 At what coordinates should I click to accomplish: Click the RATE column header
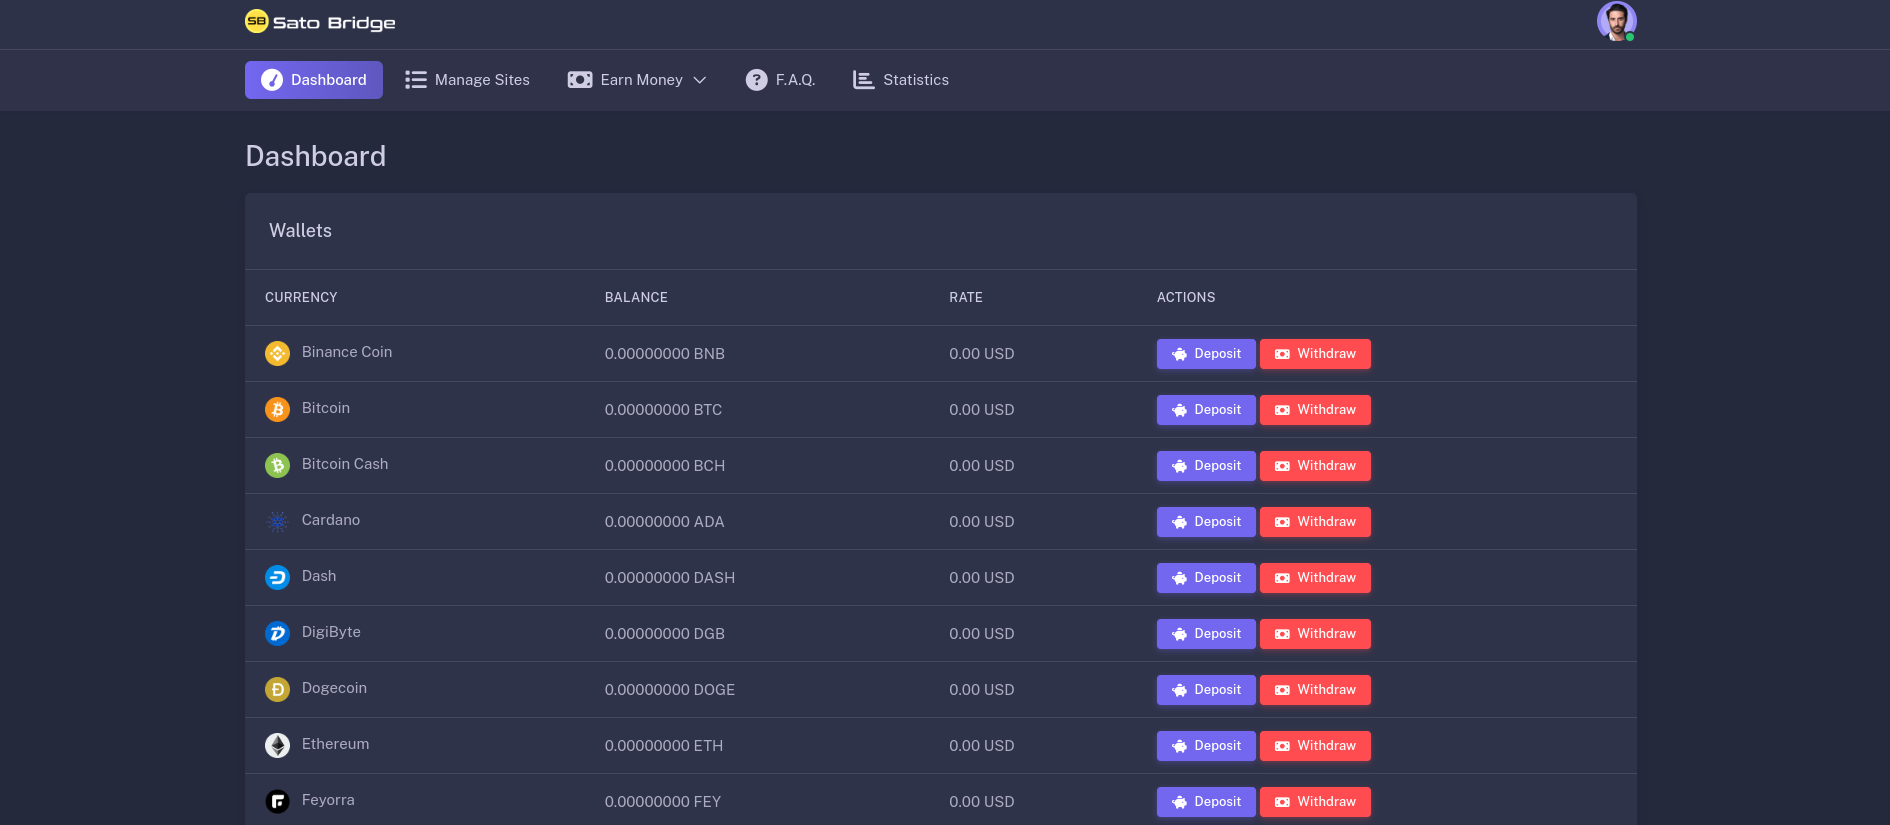coord(966,297)
